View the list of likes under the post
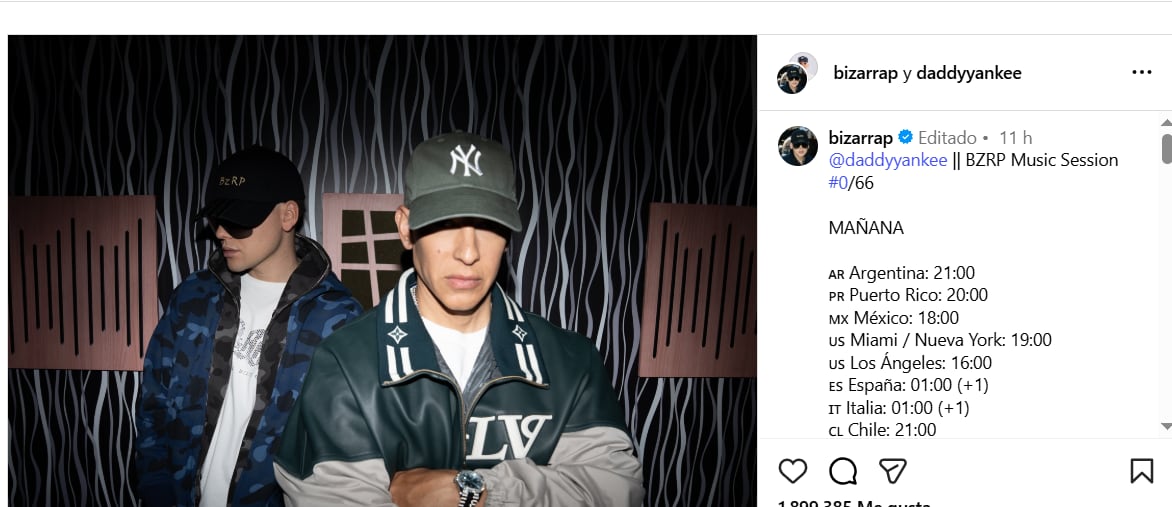This screenshot has width=1172, height=507. (x=853, y=503)
